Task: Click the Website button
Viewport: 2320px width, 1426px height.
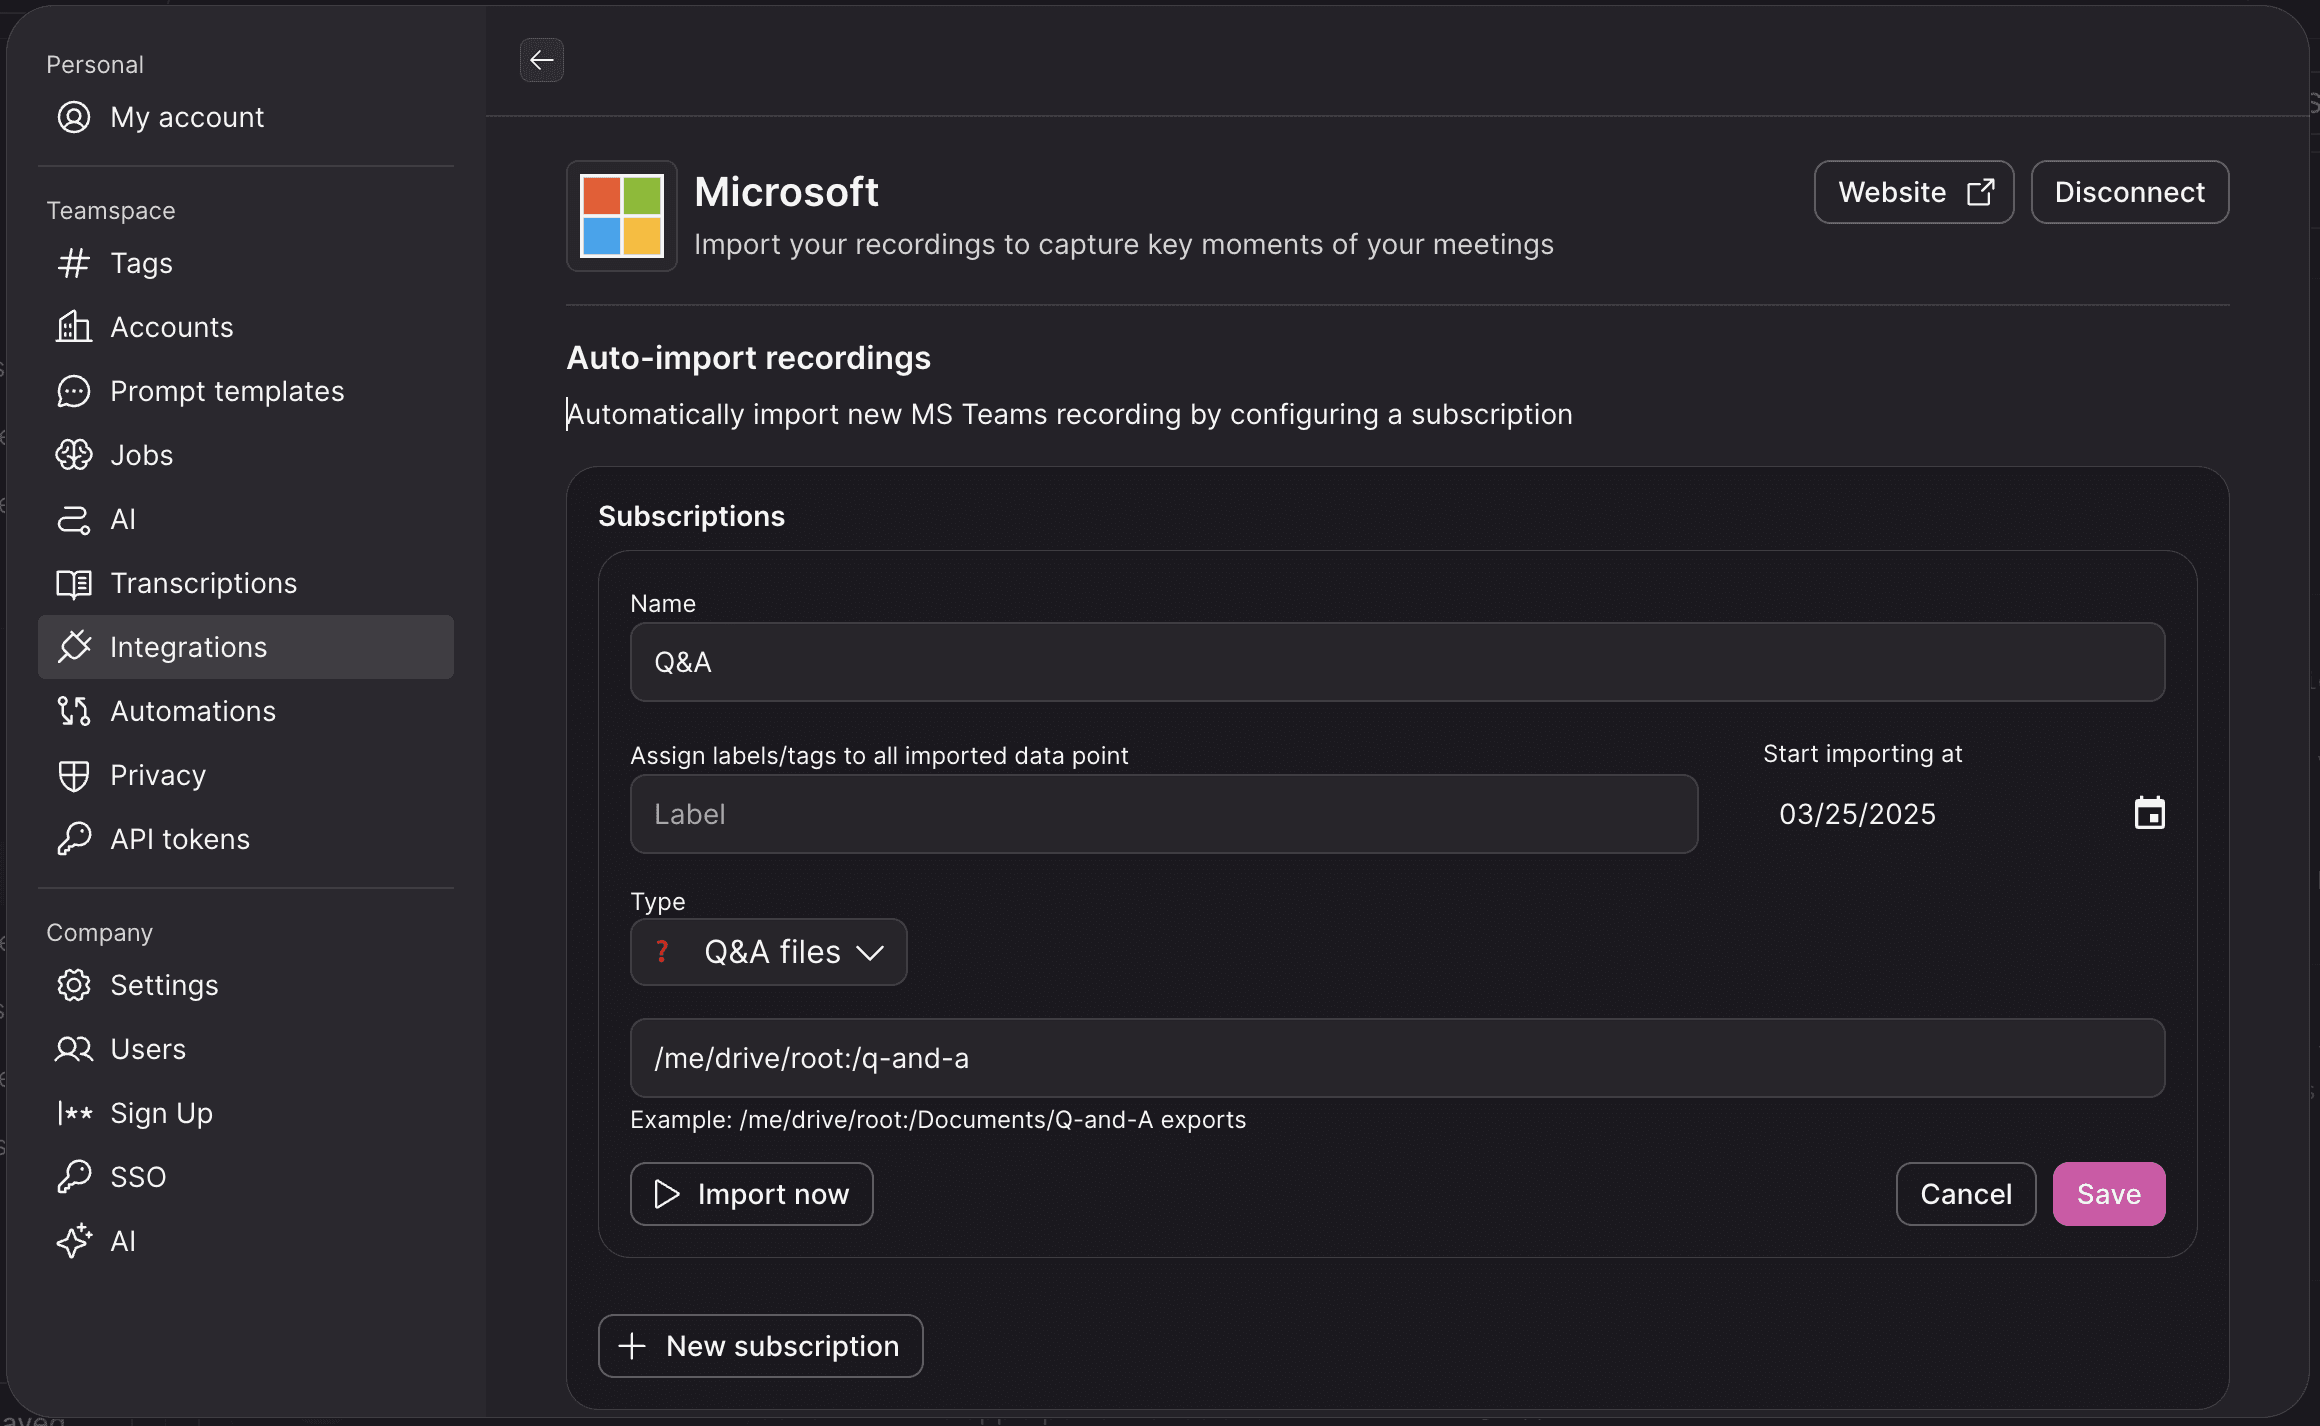Action: pyautogui.click(x=1913, y=192)
